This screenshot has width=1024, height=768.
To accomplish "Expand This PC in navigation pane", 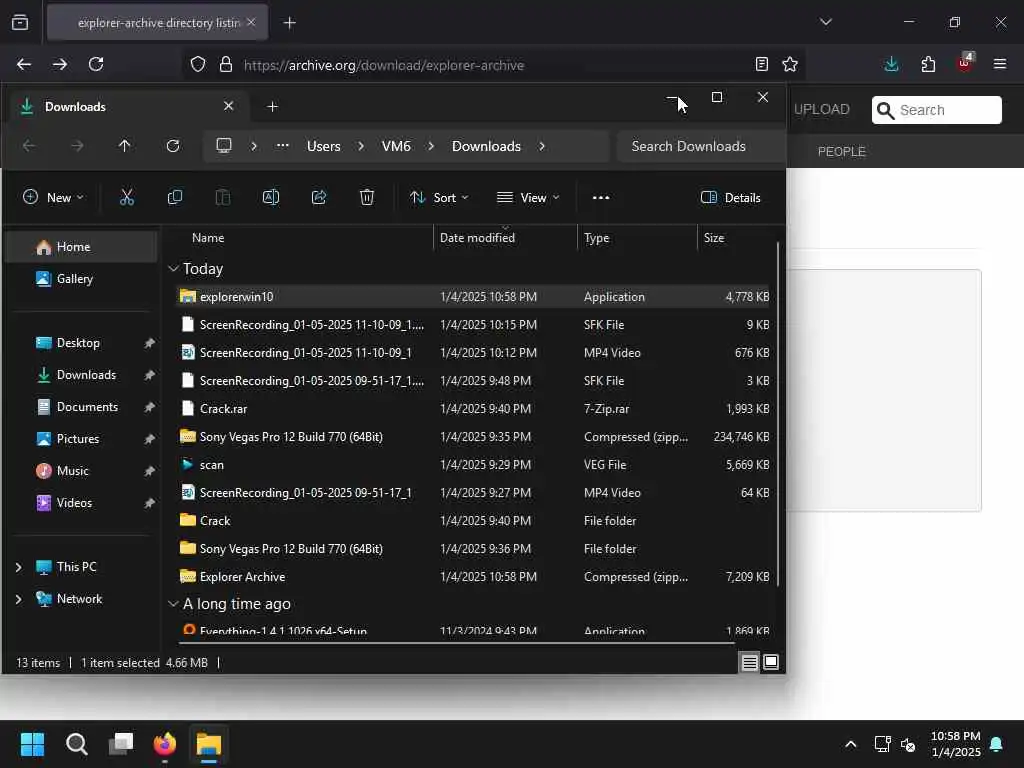I will point(18,567).
